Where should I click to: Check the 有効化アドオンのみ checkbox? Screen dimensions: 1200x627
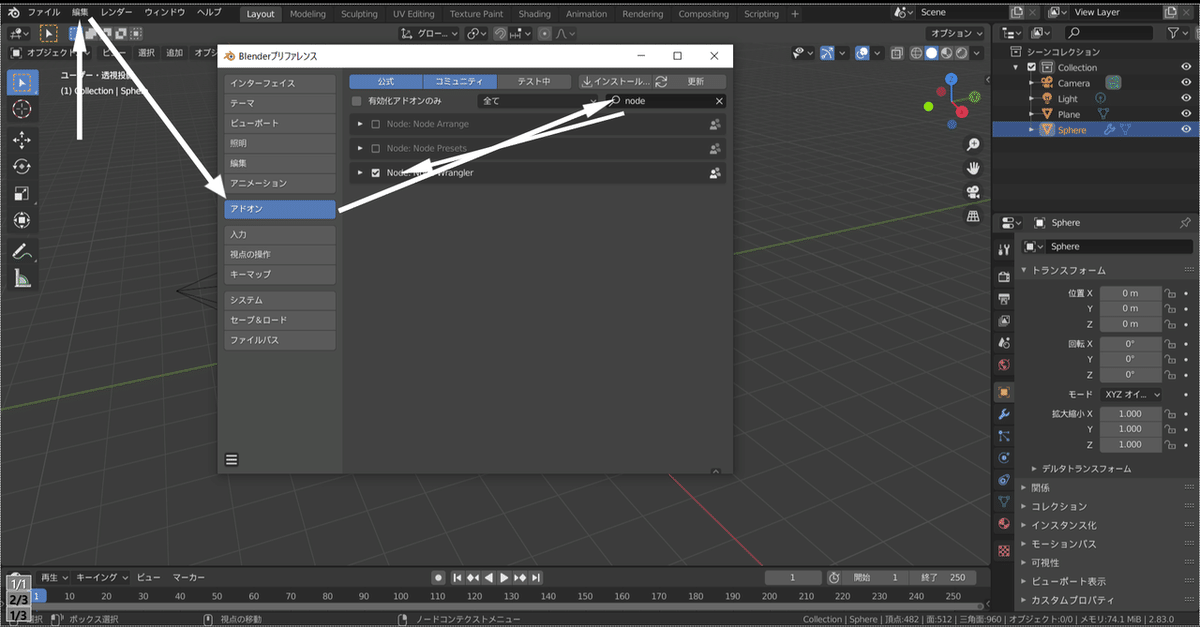point(357,101)
